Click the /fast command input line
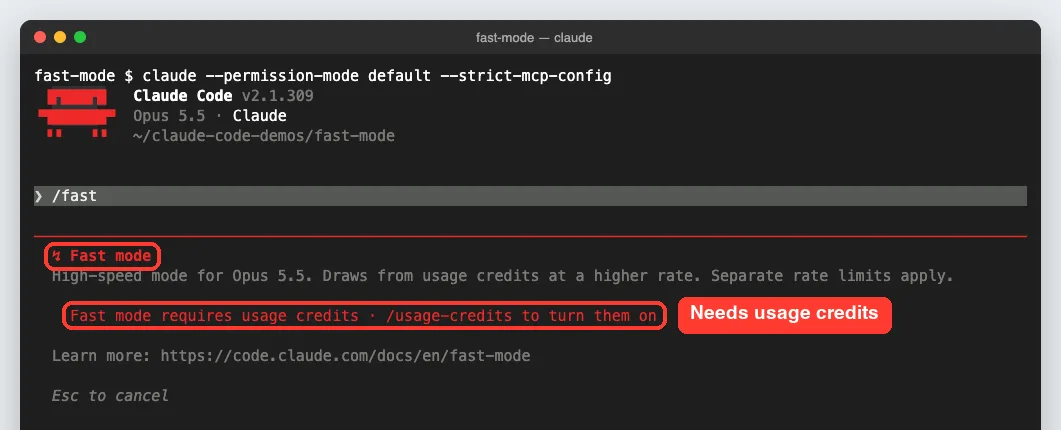 point(530,196)
